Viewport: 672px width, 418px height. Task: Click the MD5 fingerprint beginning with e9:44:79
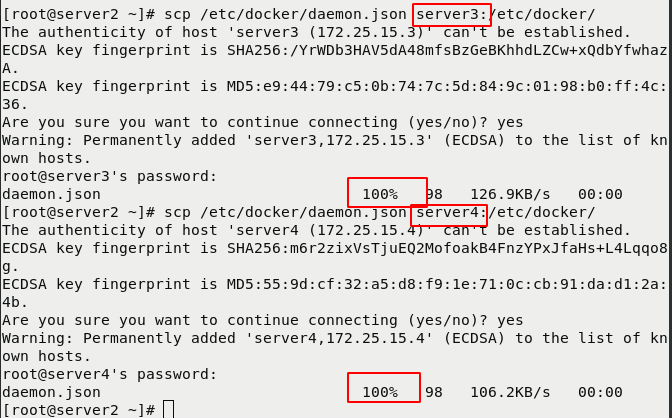[x=447, y=87]
